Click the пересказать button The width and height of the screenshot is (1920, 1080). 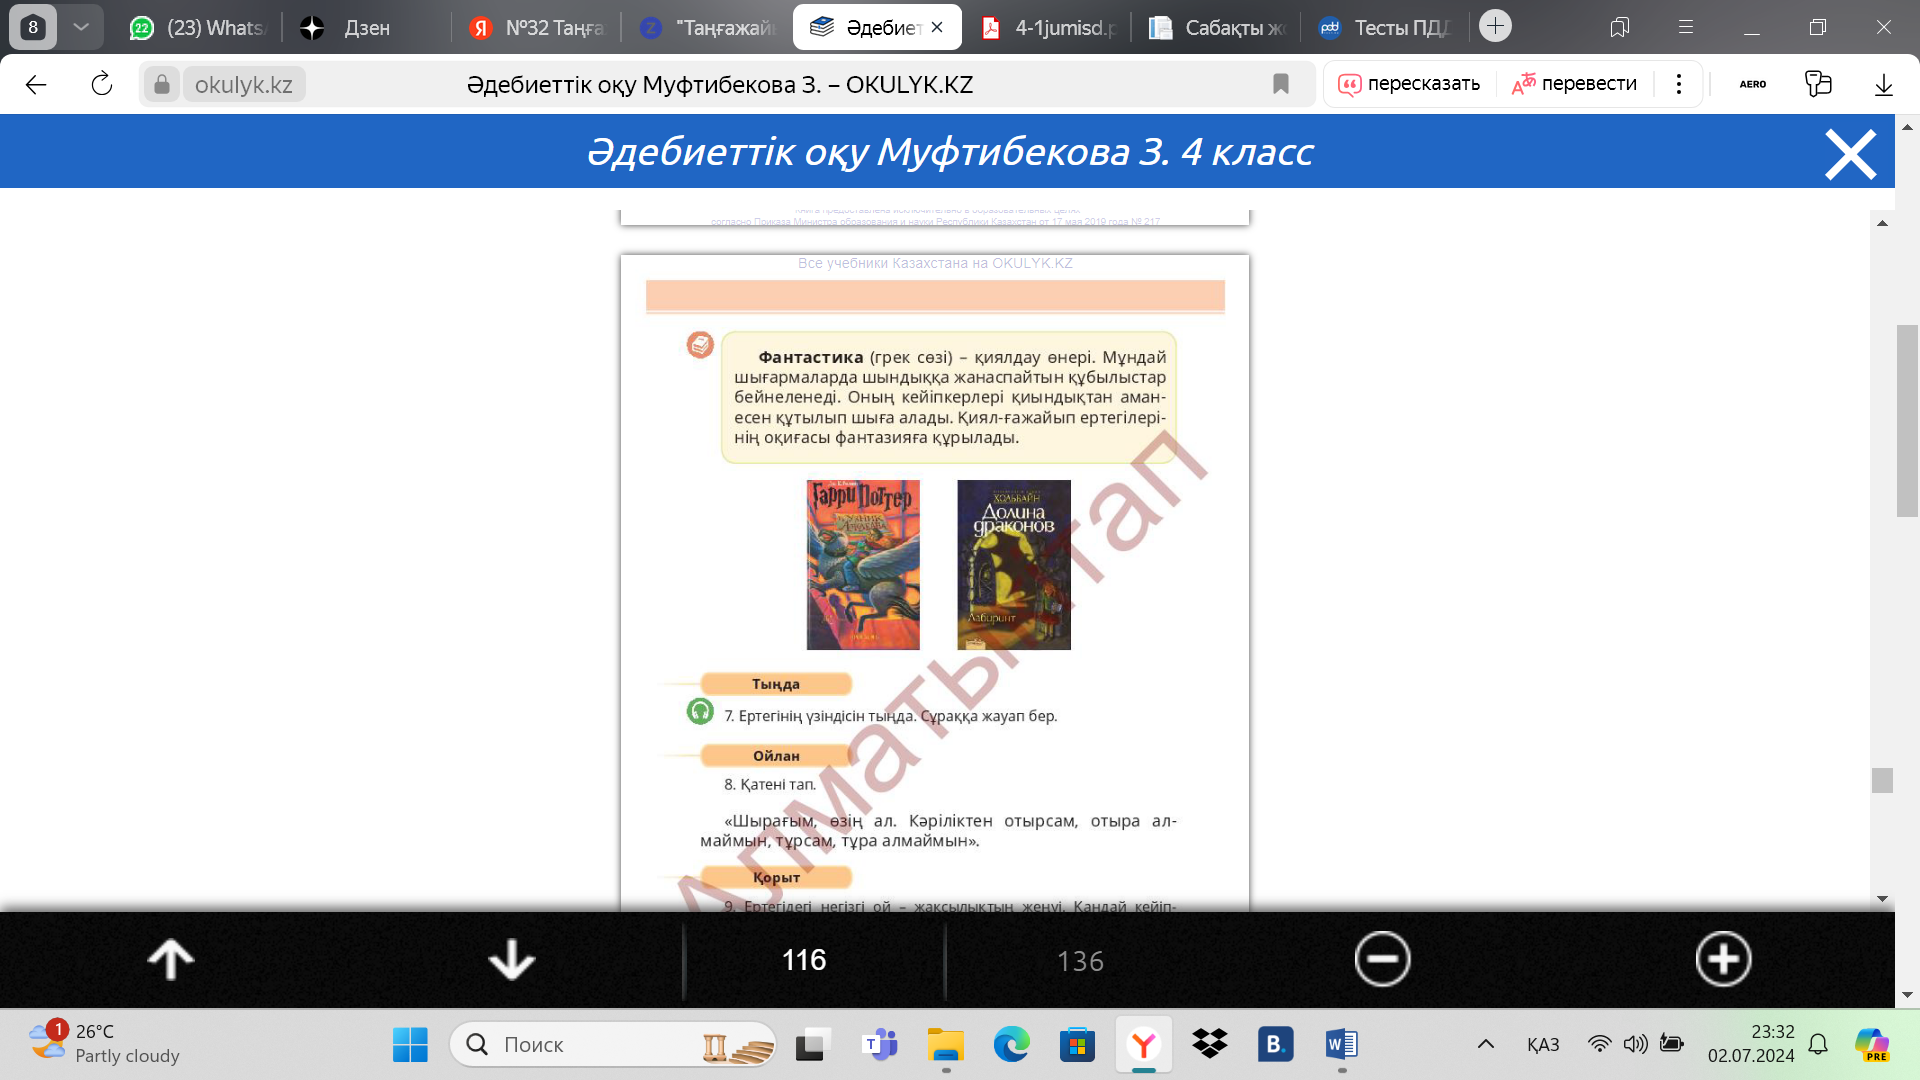(1409, 84)
